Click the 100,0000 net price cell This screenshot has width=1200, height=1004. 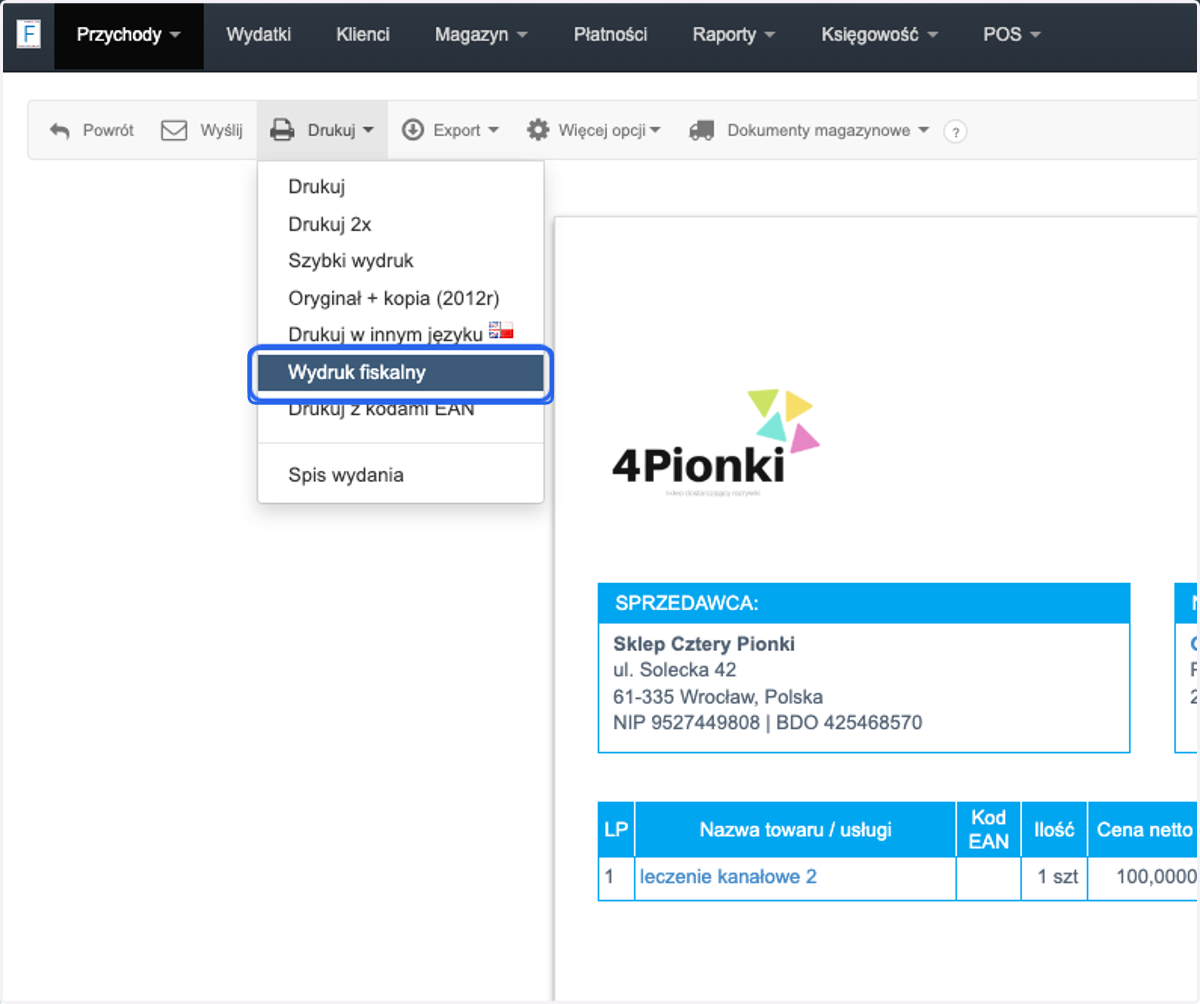pos(1144,878)
